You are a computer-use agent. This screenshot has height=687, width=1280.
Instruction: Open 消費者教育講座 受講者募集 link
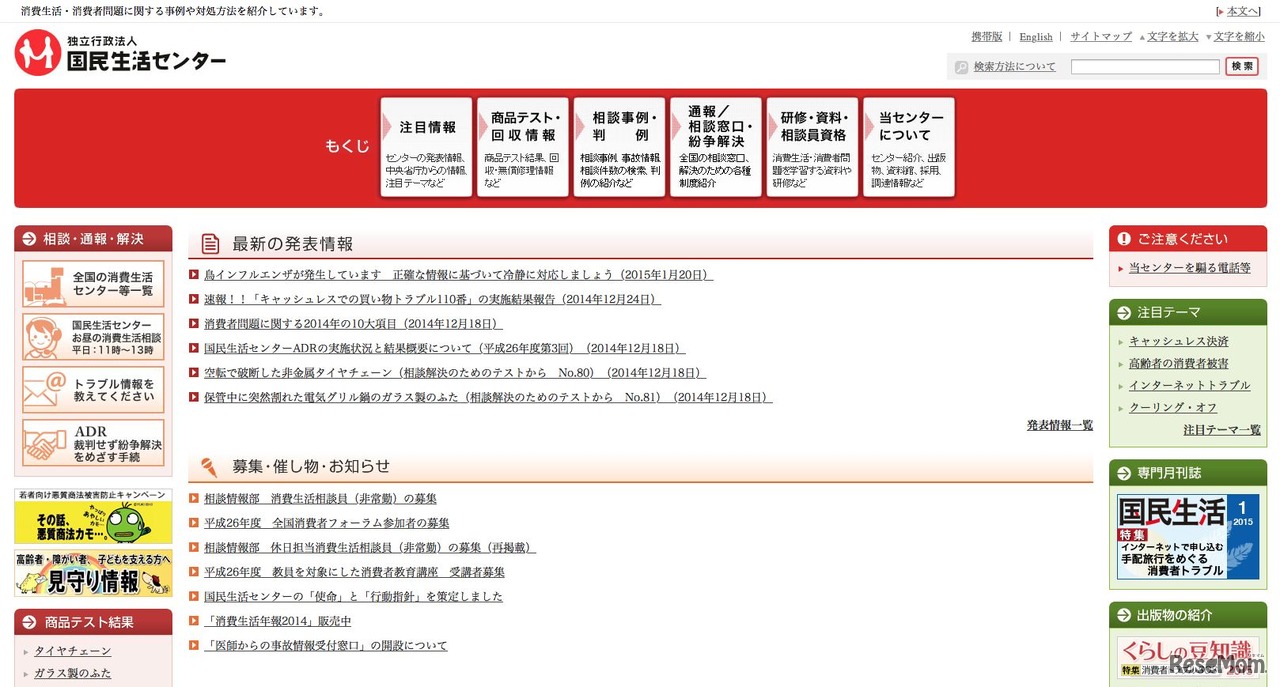click(354, 572)
